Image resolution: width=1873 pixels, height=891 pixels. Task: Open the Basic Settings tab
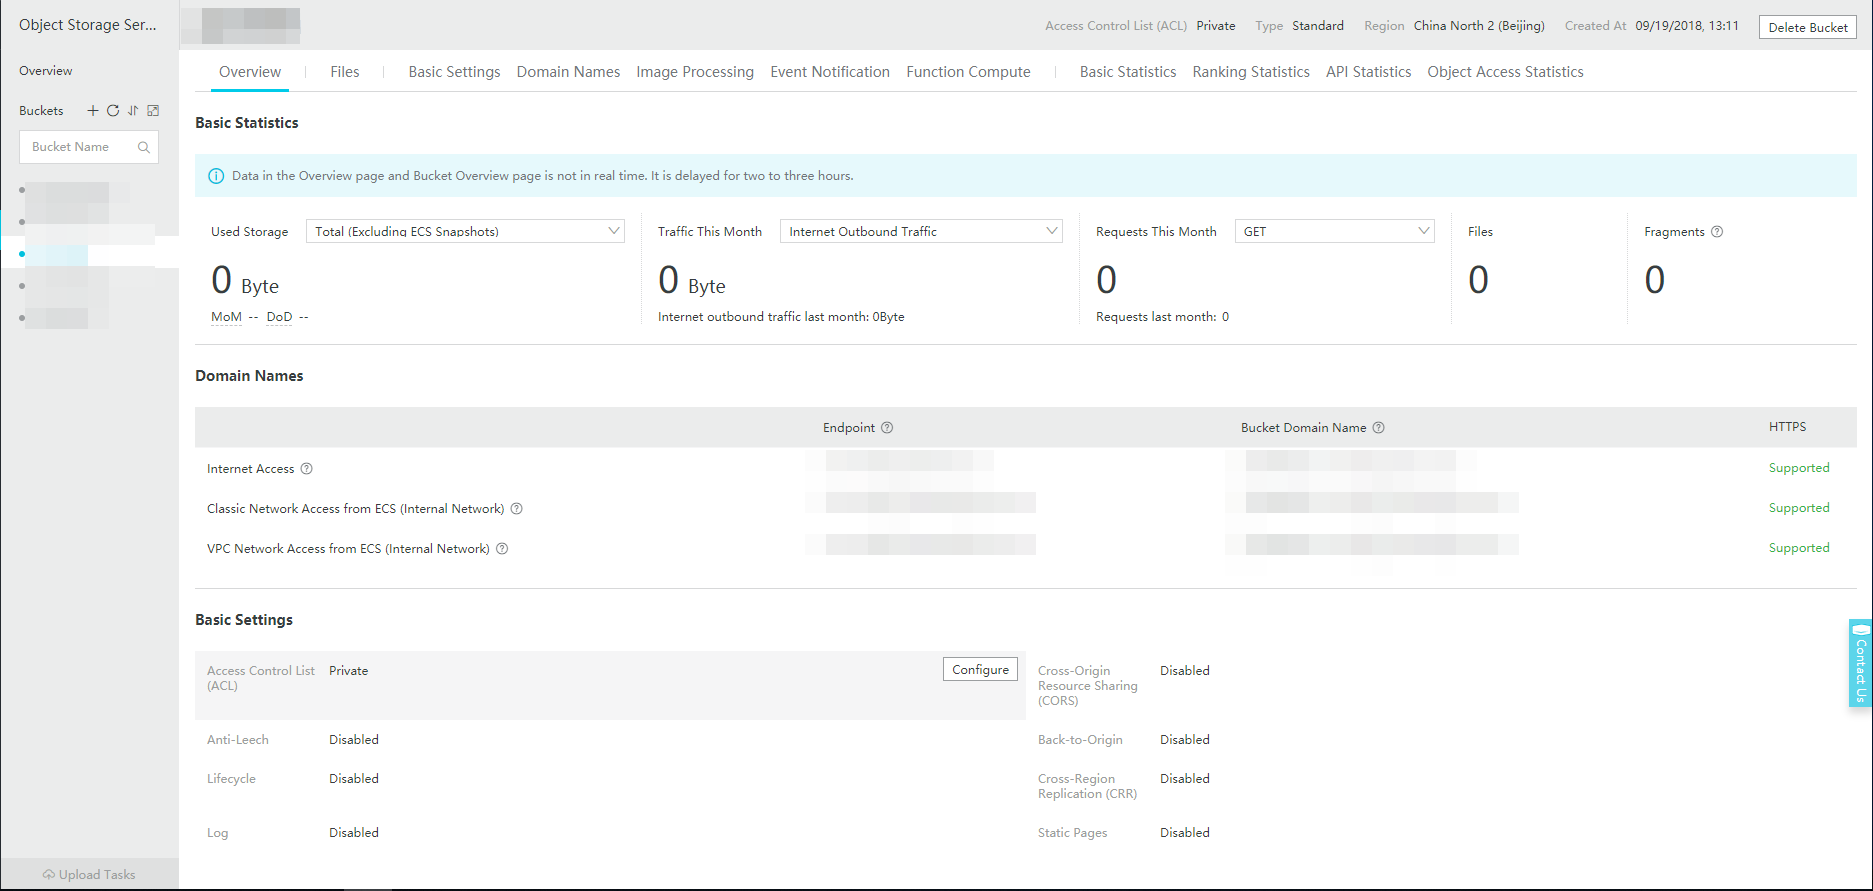(454, 72)
